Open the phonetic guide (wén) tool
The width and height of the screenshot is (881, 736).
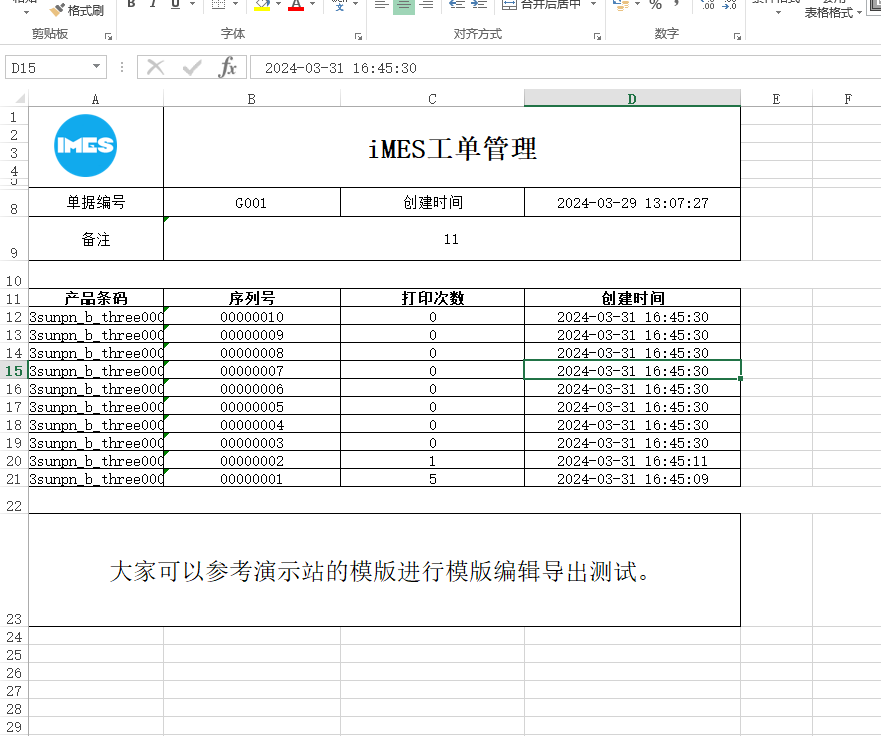click(339, 5)
